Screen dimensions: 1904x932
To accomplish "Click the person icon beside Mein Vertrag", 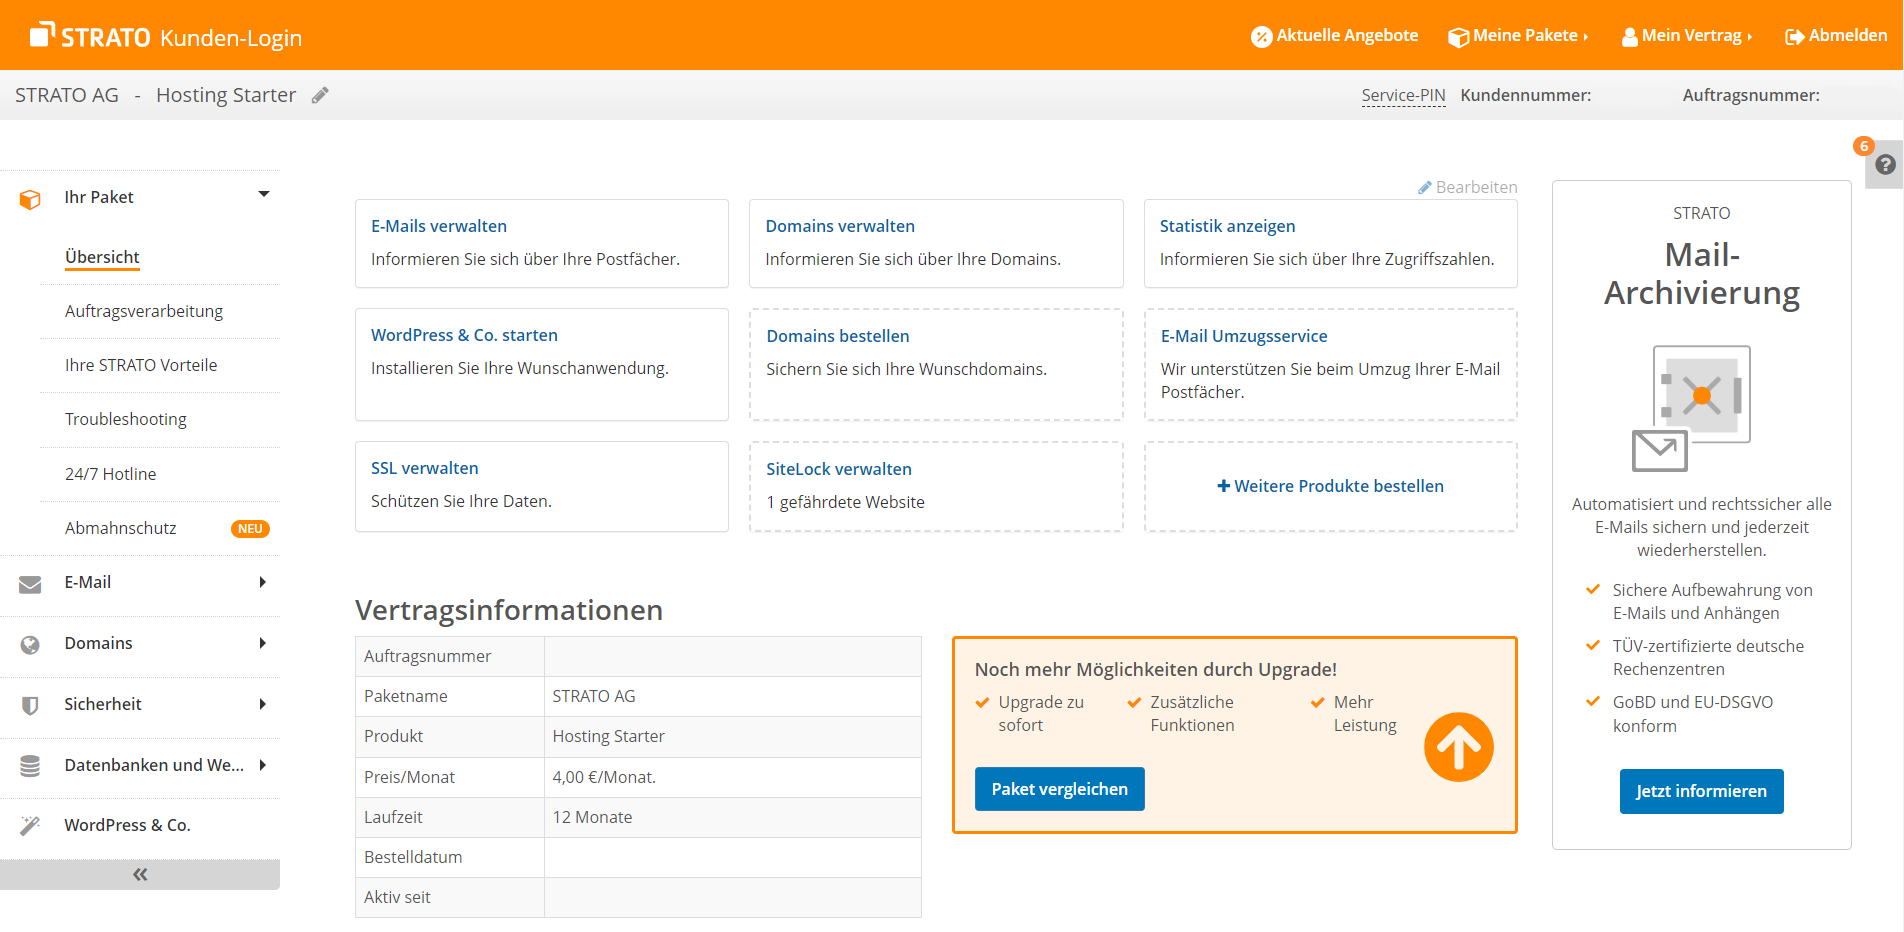I will point(1630,37).
